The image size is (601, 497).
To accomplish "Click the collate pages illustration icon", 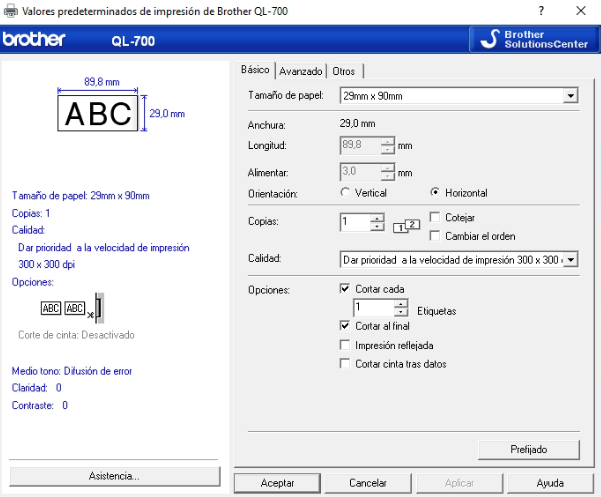I will [x=406, y=226].
